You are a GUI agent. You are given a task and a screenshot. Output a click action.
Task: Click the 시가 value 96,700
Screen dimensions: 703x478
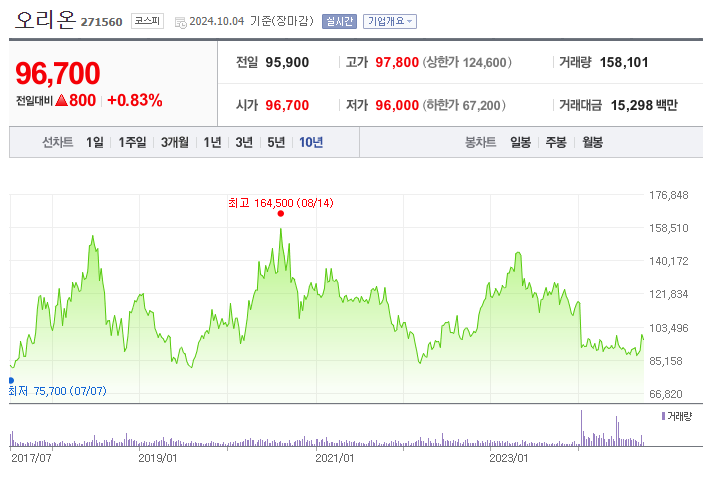click(x=287, y=105)
